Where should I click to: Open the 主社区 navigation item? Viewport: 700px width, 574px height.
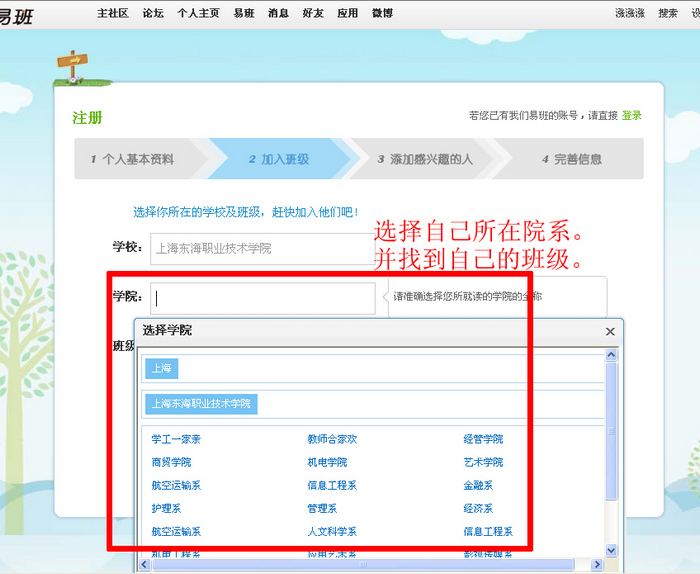113,13
